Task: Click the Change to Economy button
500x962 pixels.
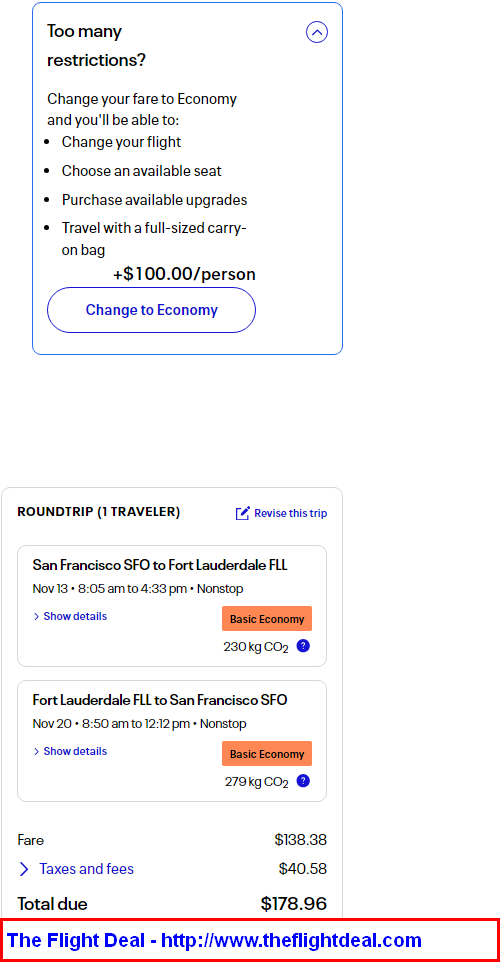Action: [151, 310]
